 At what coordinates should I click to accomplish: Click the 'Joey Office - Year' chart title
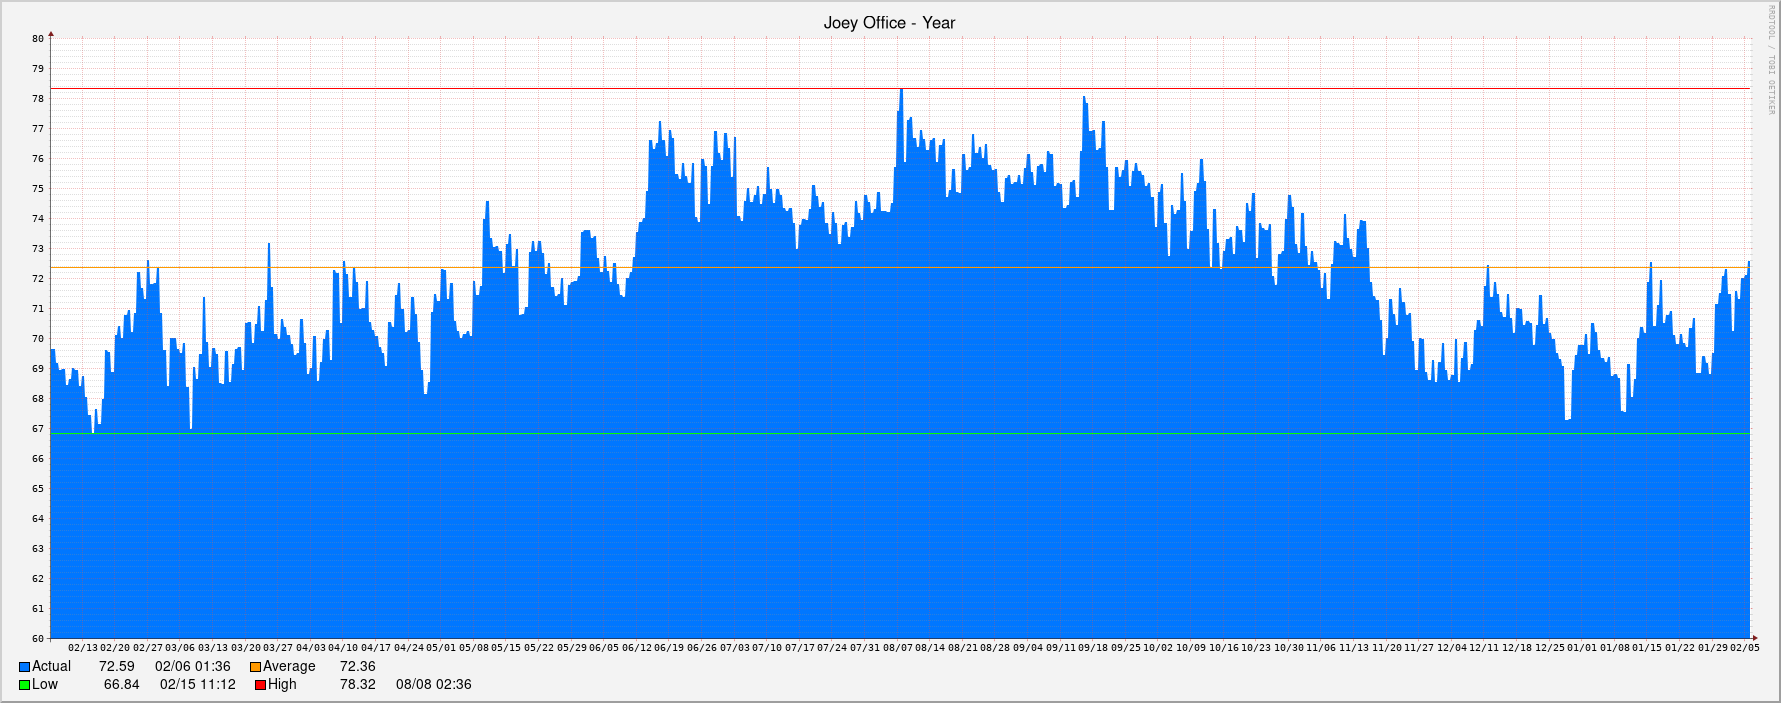[889, 23]
